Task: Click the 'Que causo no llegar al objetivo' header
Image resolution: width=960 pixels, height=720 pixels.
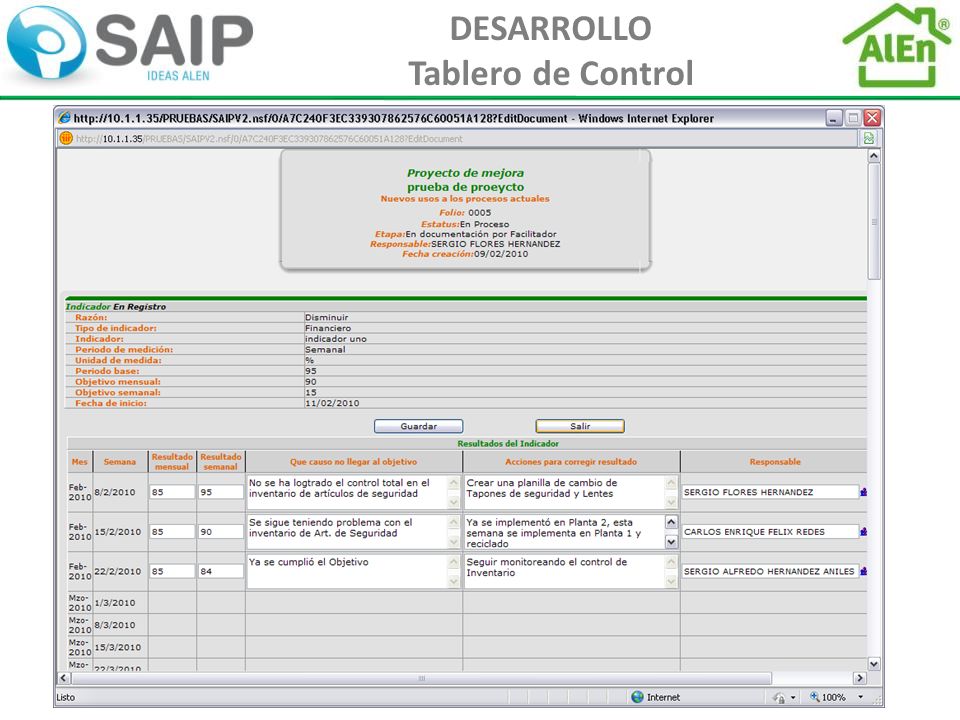Action: 353,462
